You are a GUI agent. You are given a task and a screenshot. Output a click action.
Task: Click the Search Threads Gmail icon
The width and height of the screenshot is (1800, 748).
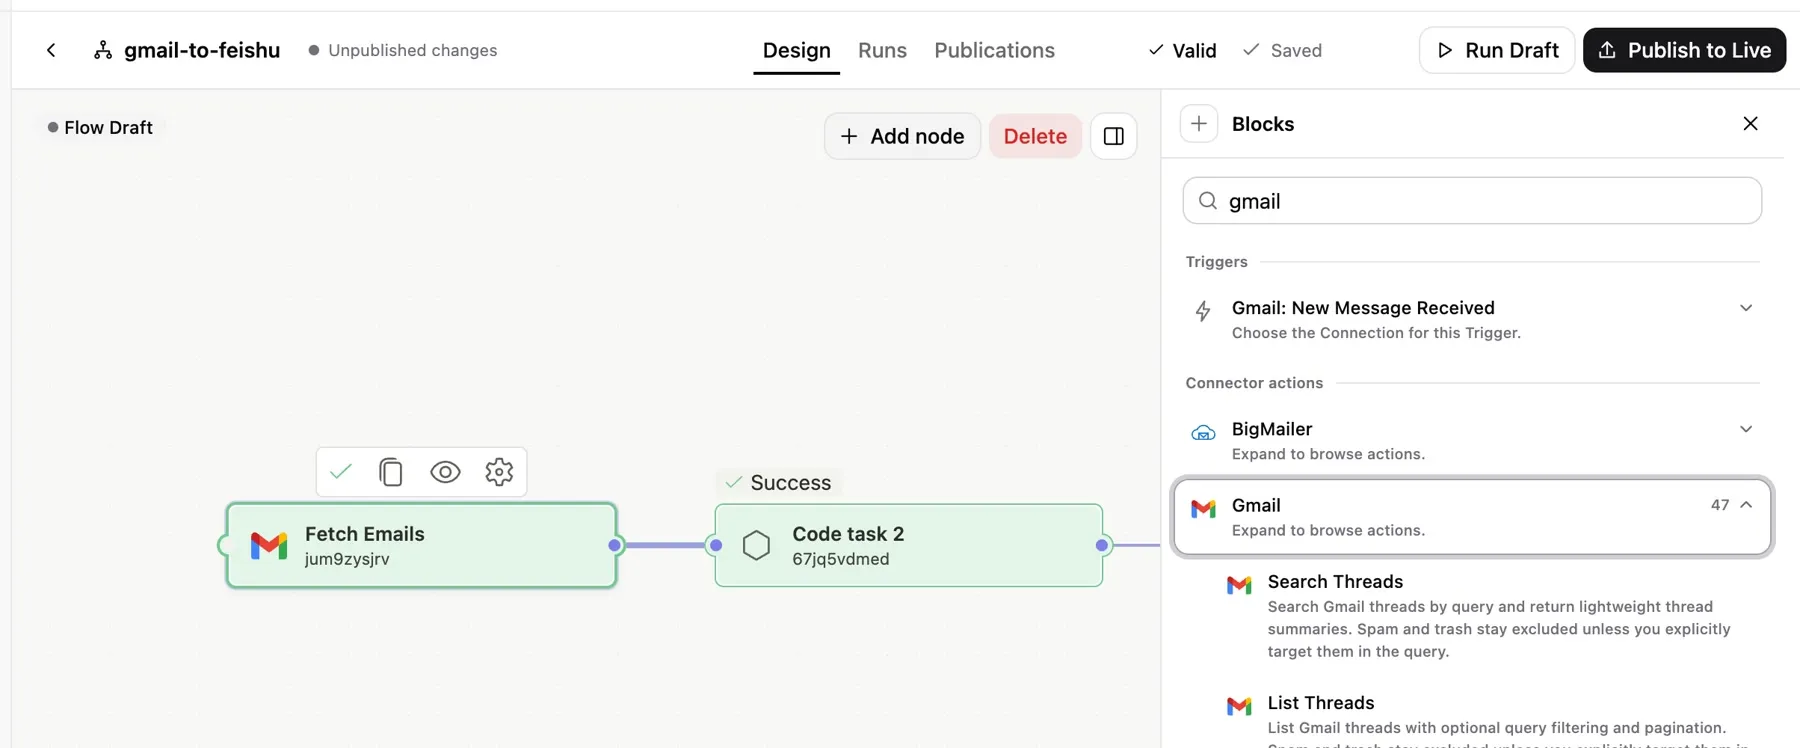(x=1239, y=585)
